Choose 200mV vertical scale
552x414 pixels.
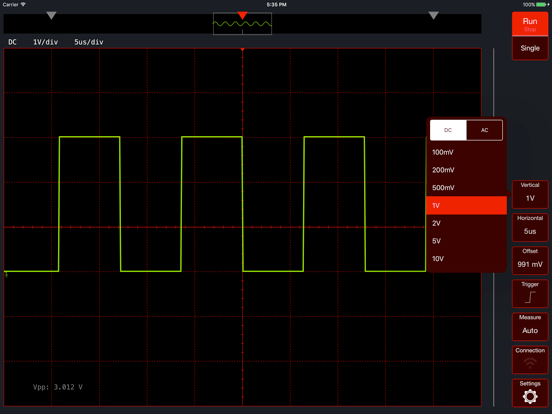tap(466, 170)
